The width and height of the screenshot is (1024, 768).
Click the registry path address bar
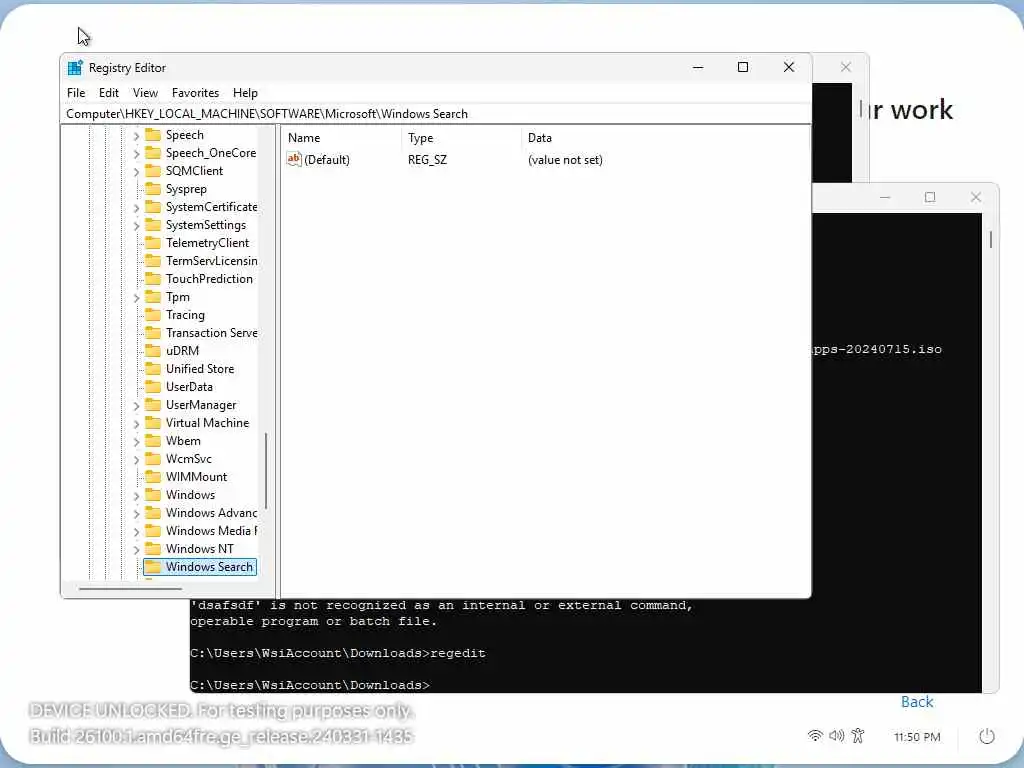pos(436,114)
